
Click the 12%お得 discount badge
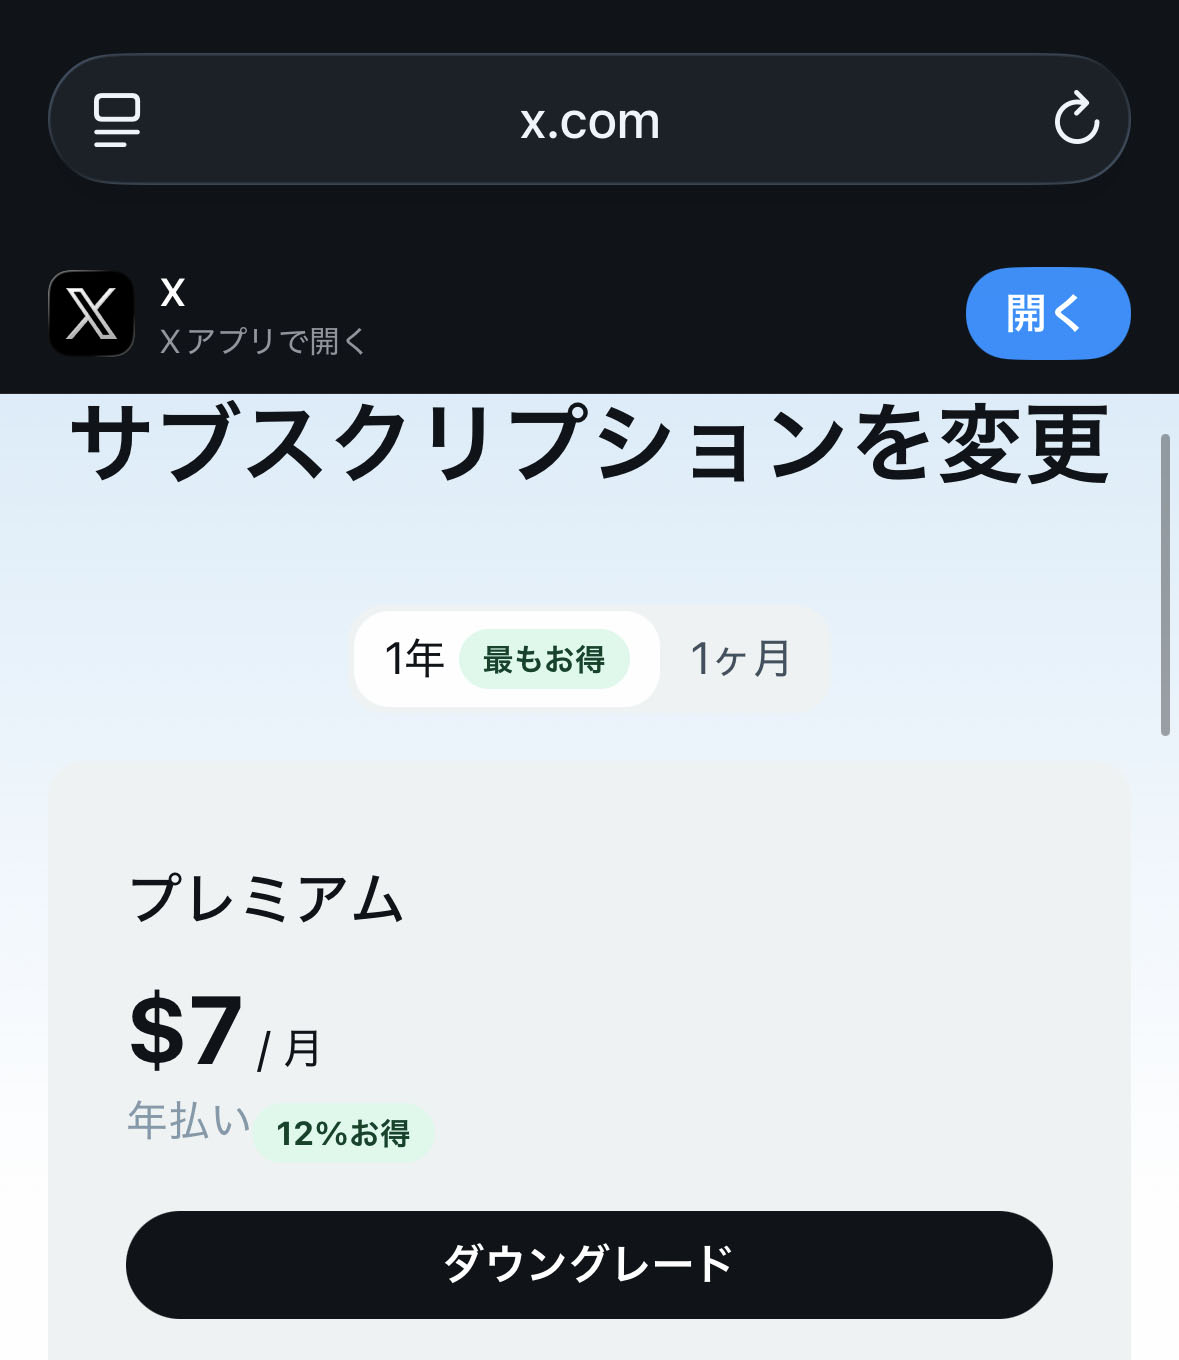tap(343, 1134)
